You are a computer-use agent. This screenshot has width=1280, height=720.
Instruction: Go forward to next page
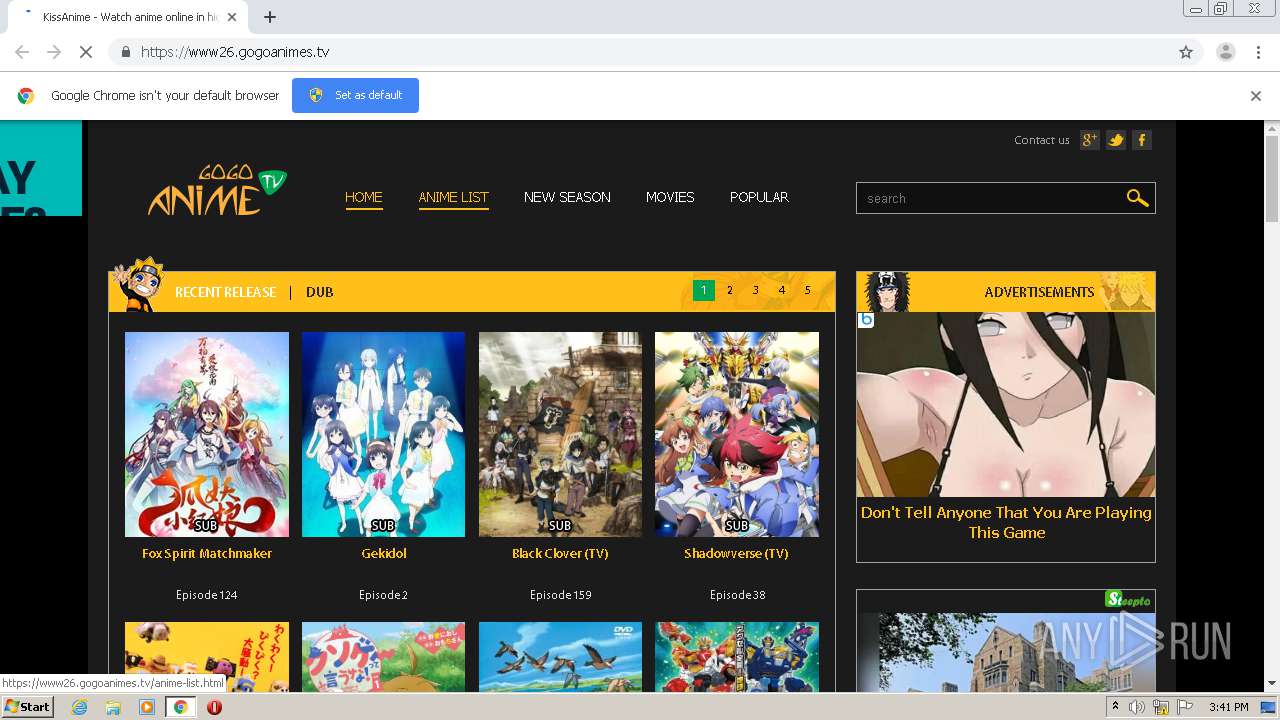[x=54, y=52]
